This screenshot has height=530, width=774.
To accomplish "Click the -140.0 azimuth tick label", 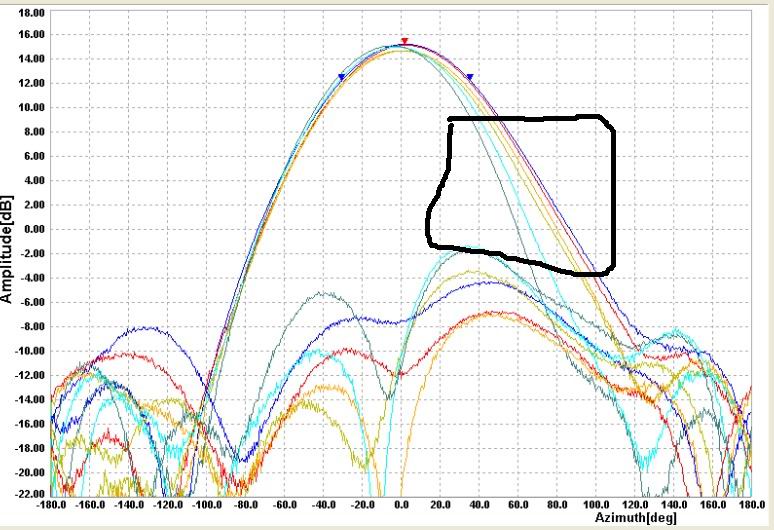I will tap(130, 505).
